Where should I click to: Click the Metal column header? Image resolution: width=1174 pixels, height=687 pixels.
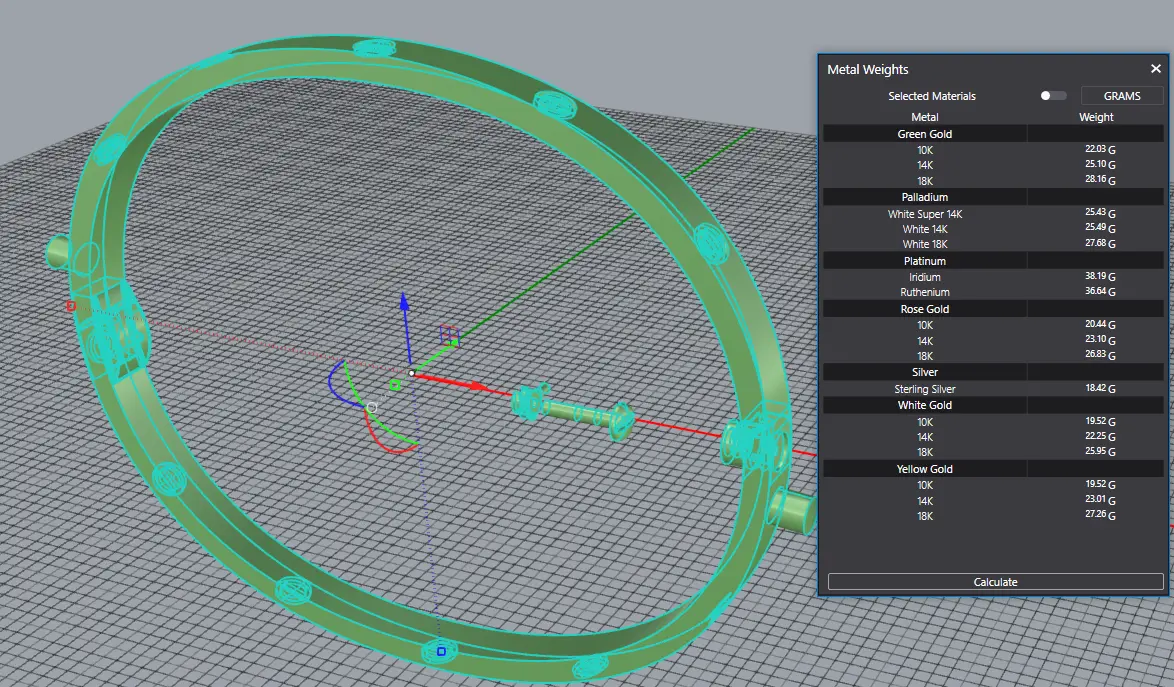point(925,117)
